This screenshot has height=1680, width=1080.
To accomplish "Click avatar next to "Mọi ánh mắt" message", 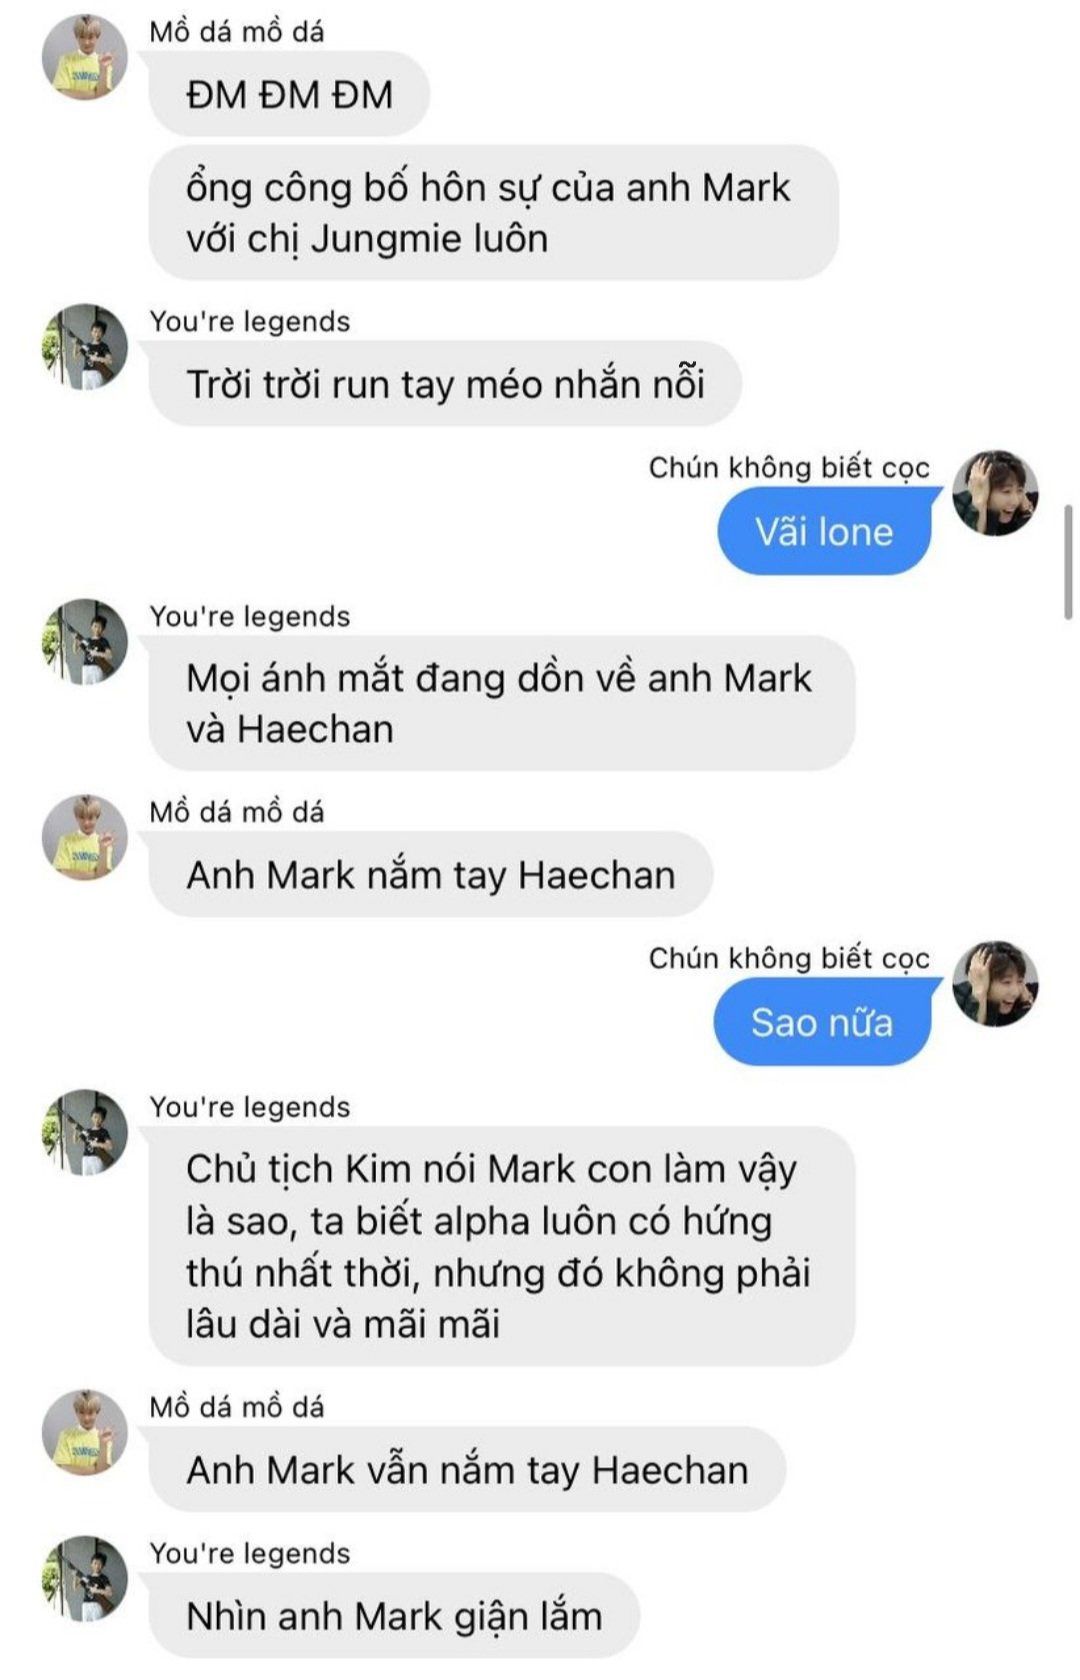I will 85,642.
